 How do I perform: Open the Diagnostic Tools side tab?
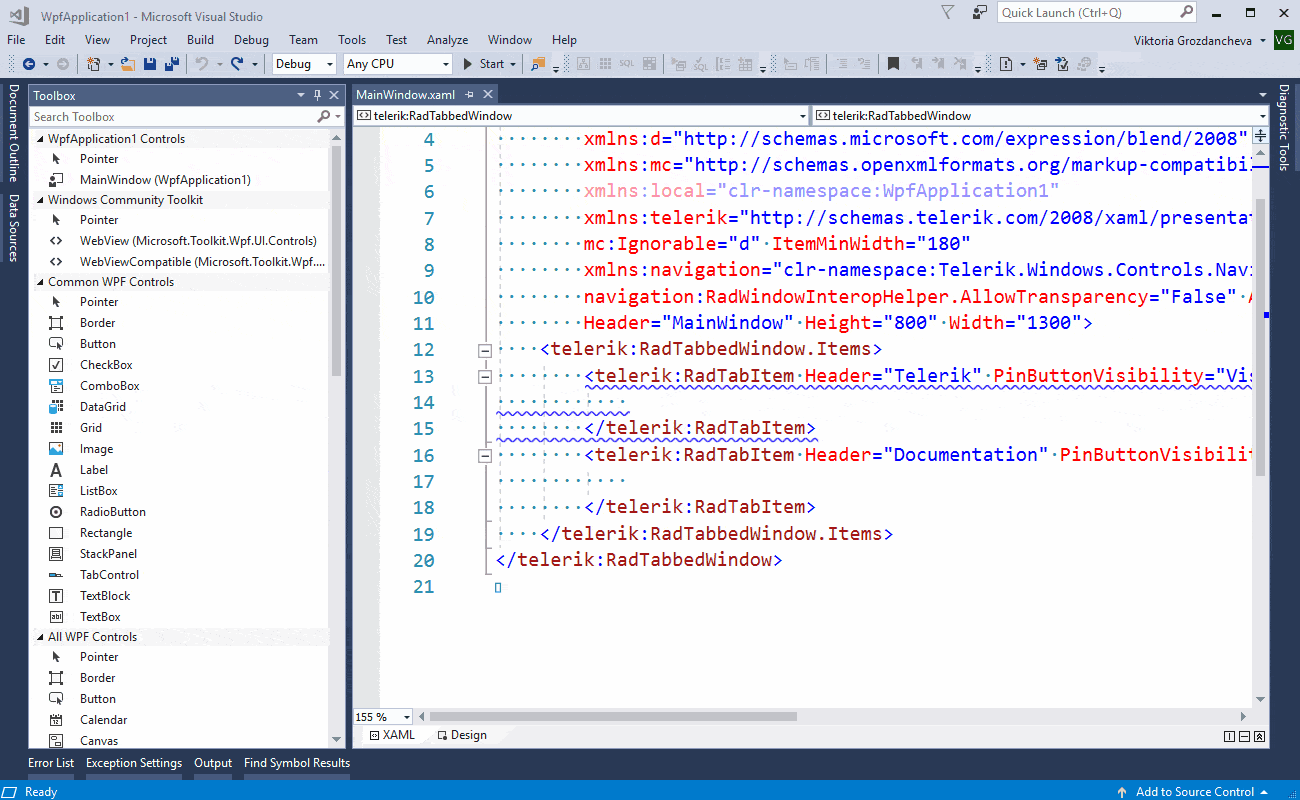pos(1284,128)
